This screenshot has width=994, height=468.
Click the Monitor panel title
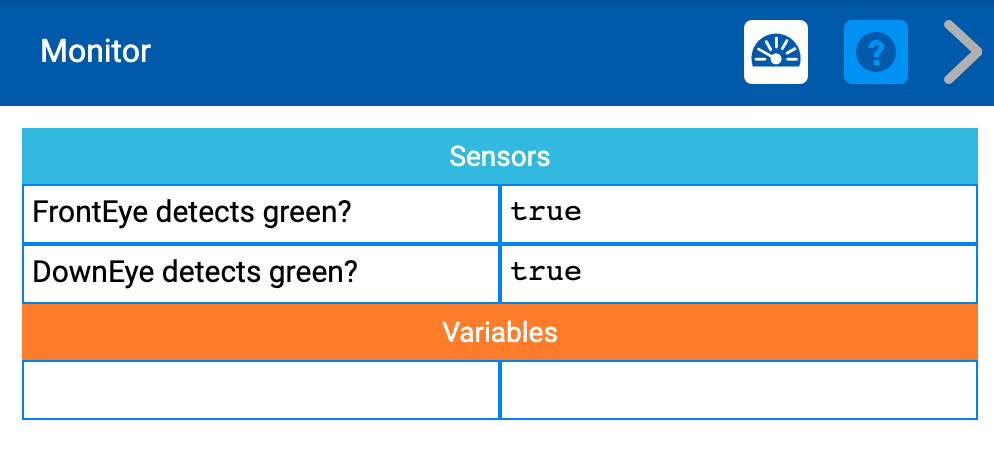(95, 51)
